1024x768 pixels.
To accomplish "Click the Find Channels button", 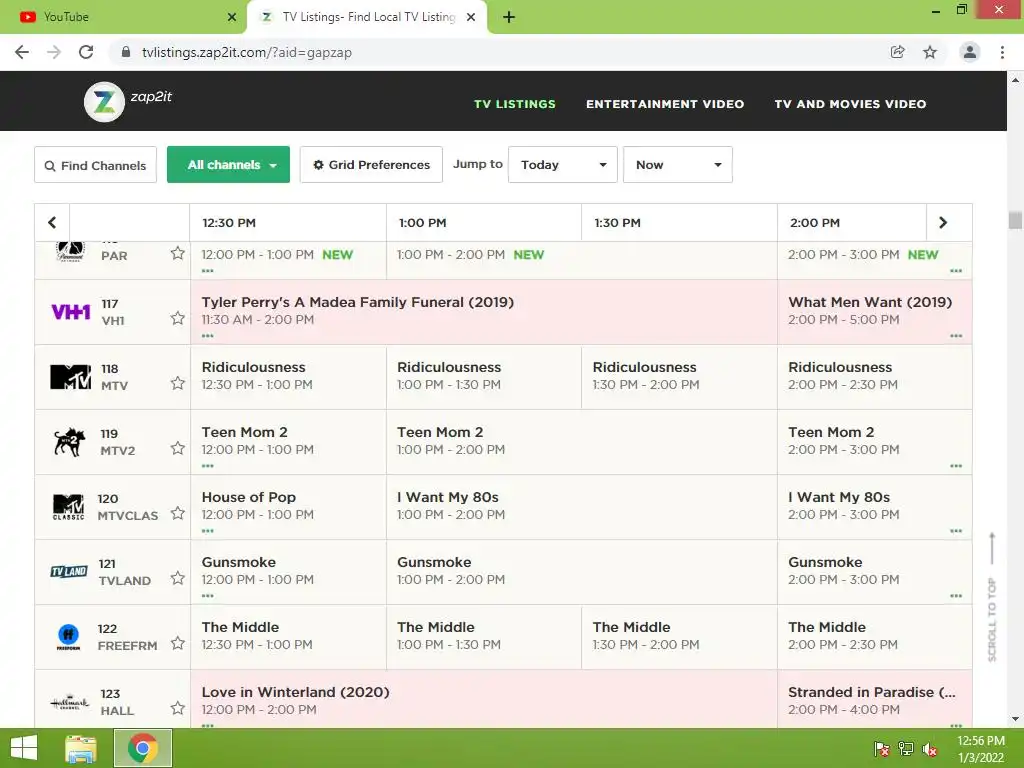I will click(95, 165).
